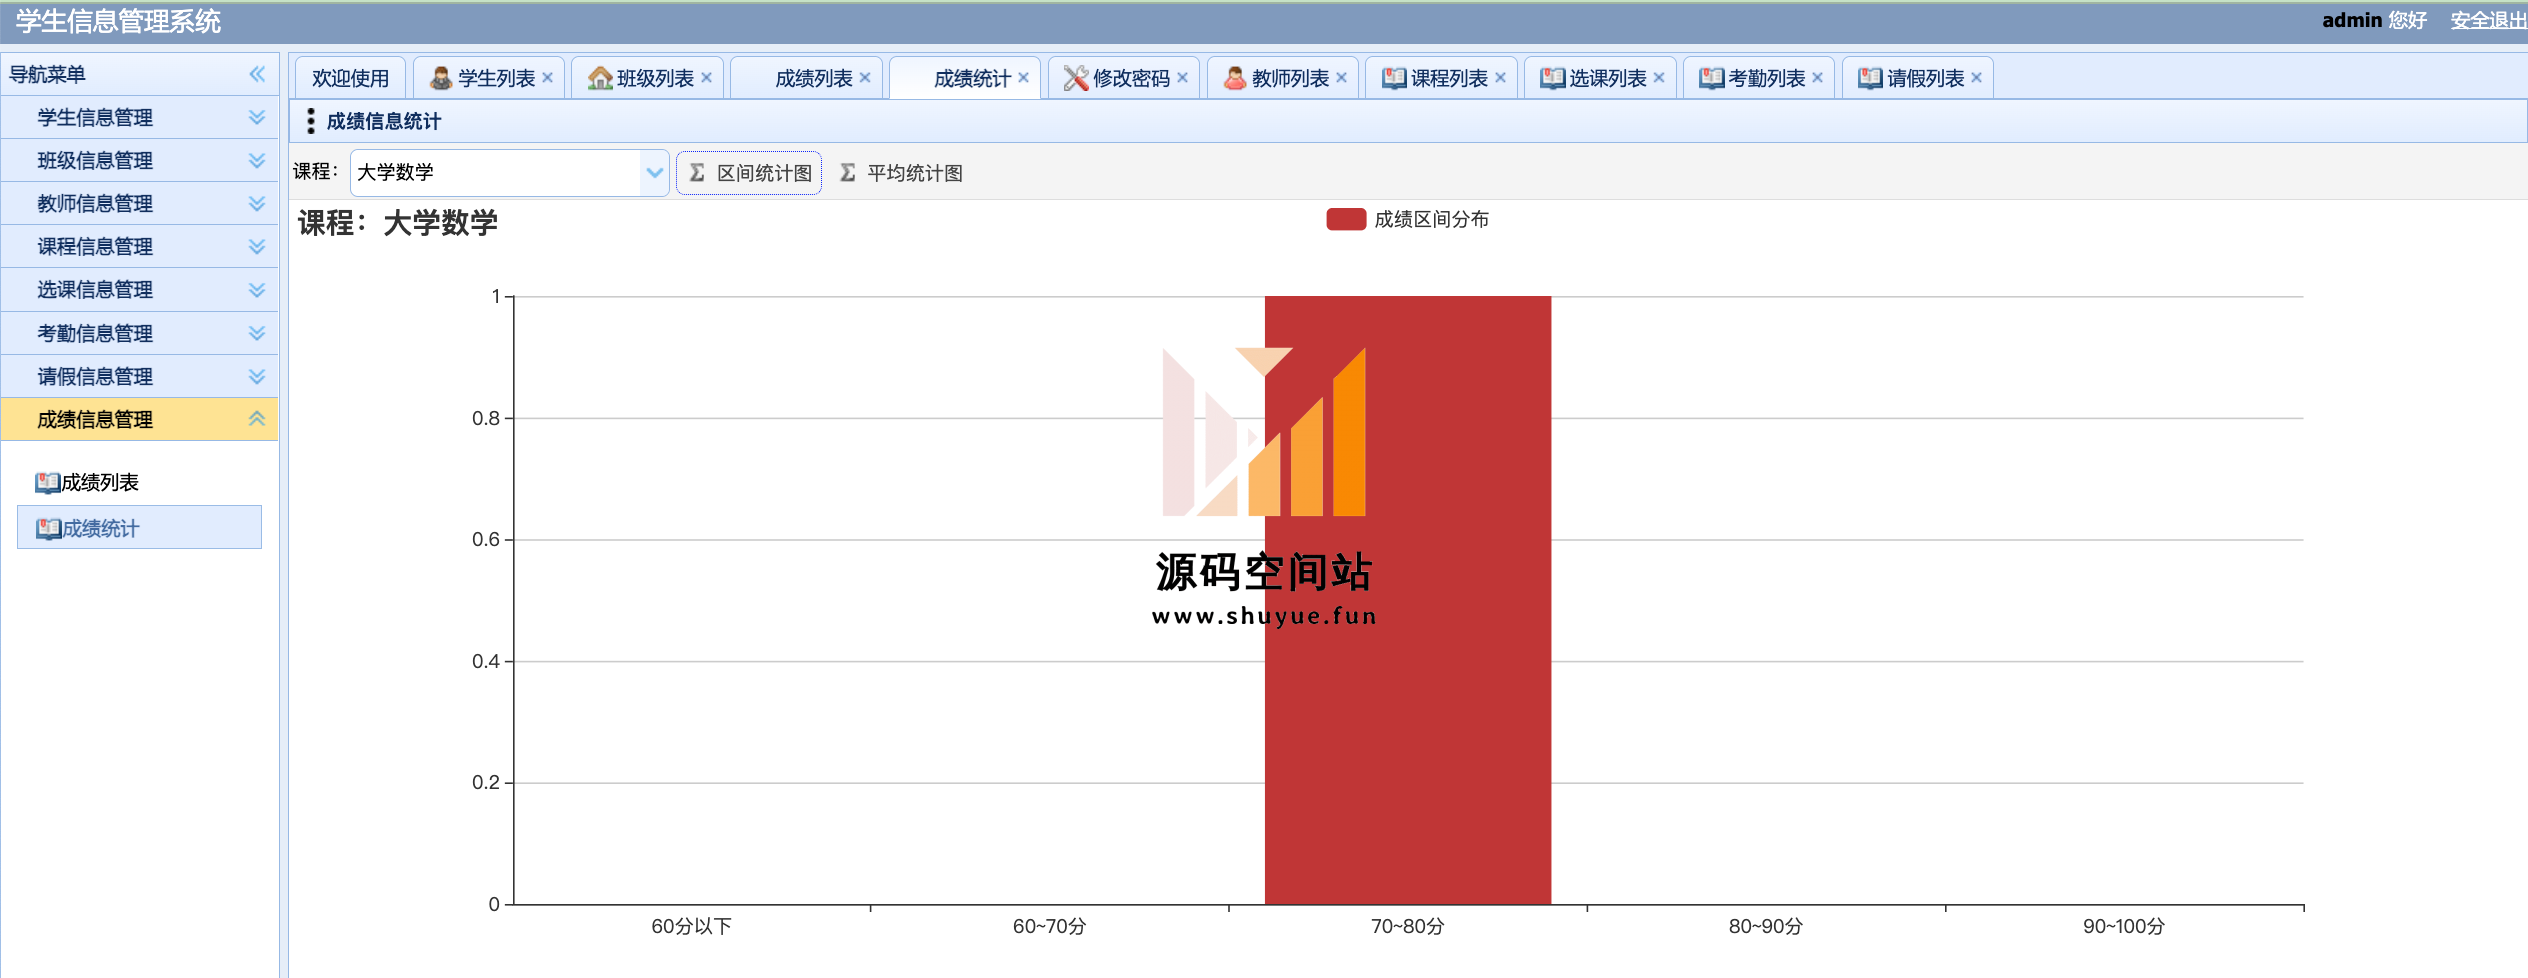Click the book icon on 选课列表 tab
Screen dimensions: 2528x978
point(1552,78)
